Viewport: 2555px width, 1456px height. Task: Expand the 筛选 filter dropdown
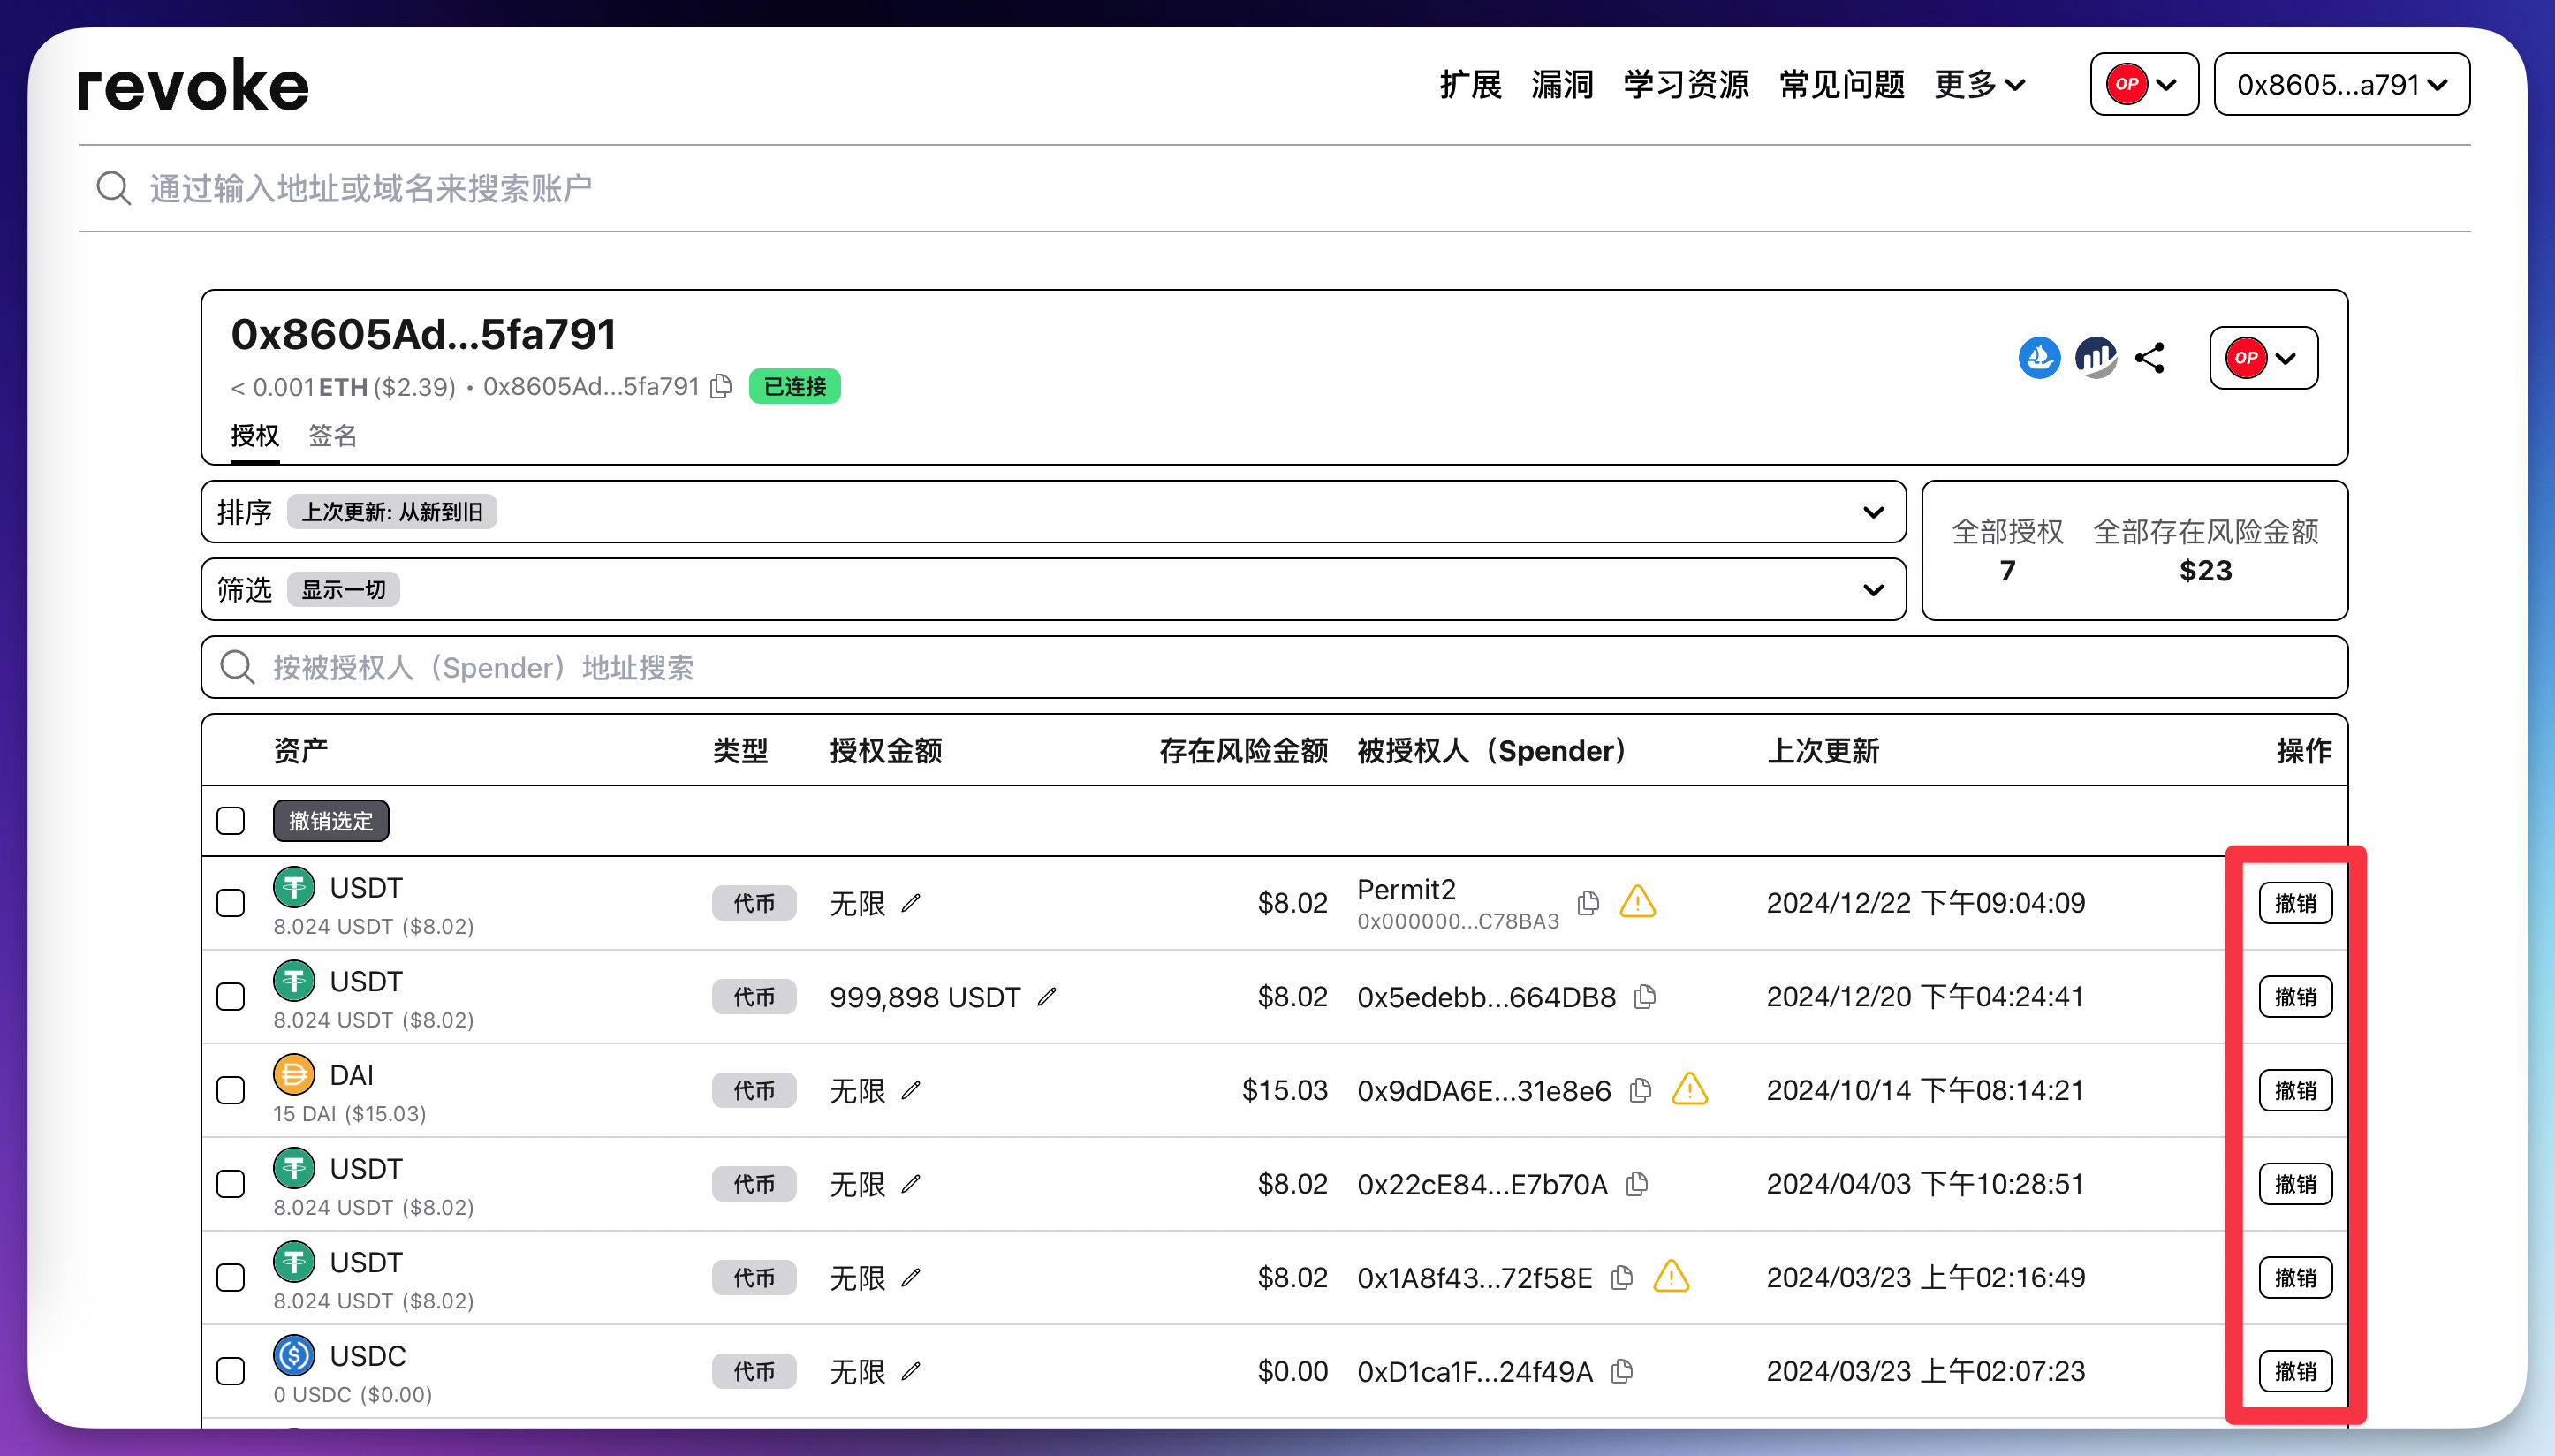[x=1054, y=590]
